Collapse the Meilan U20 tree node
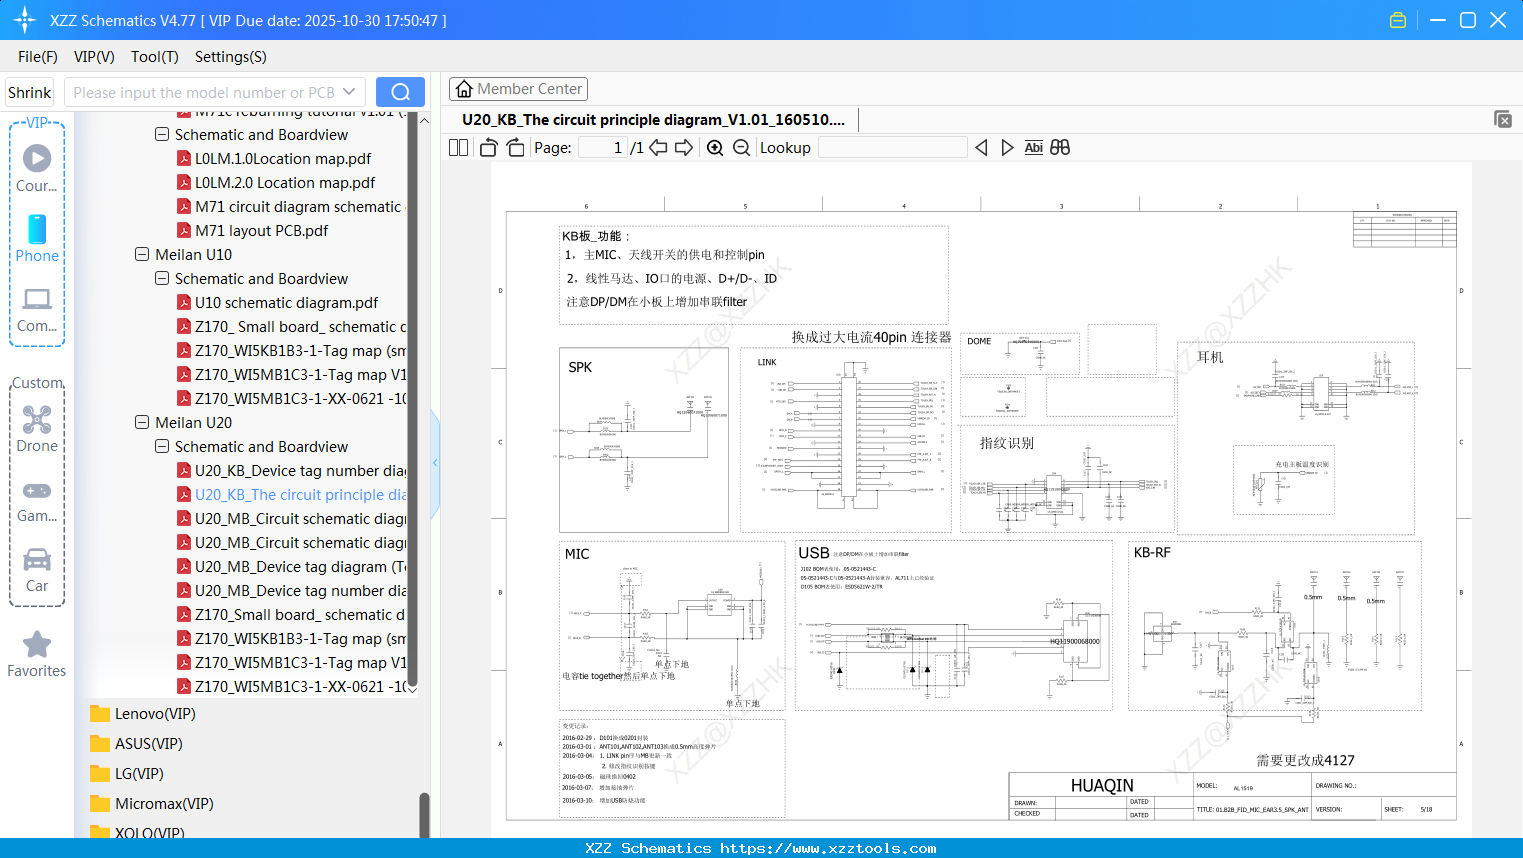The image size is (1523, 858). coord(141,422)
